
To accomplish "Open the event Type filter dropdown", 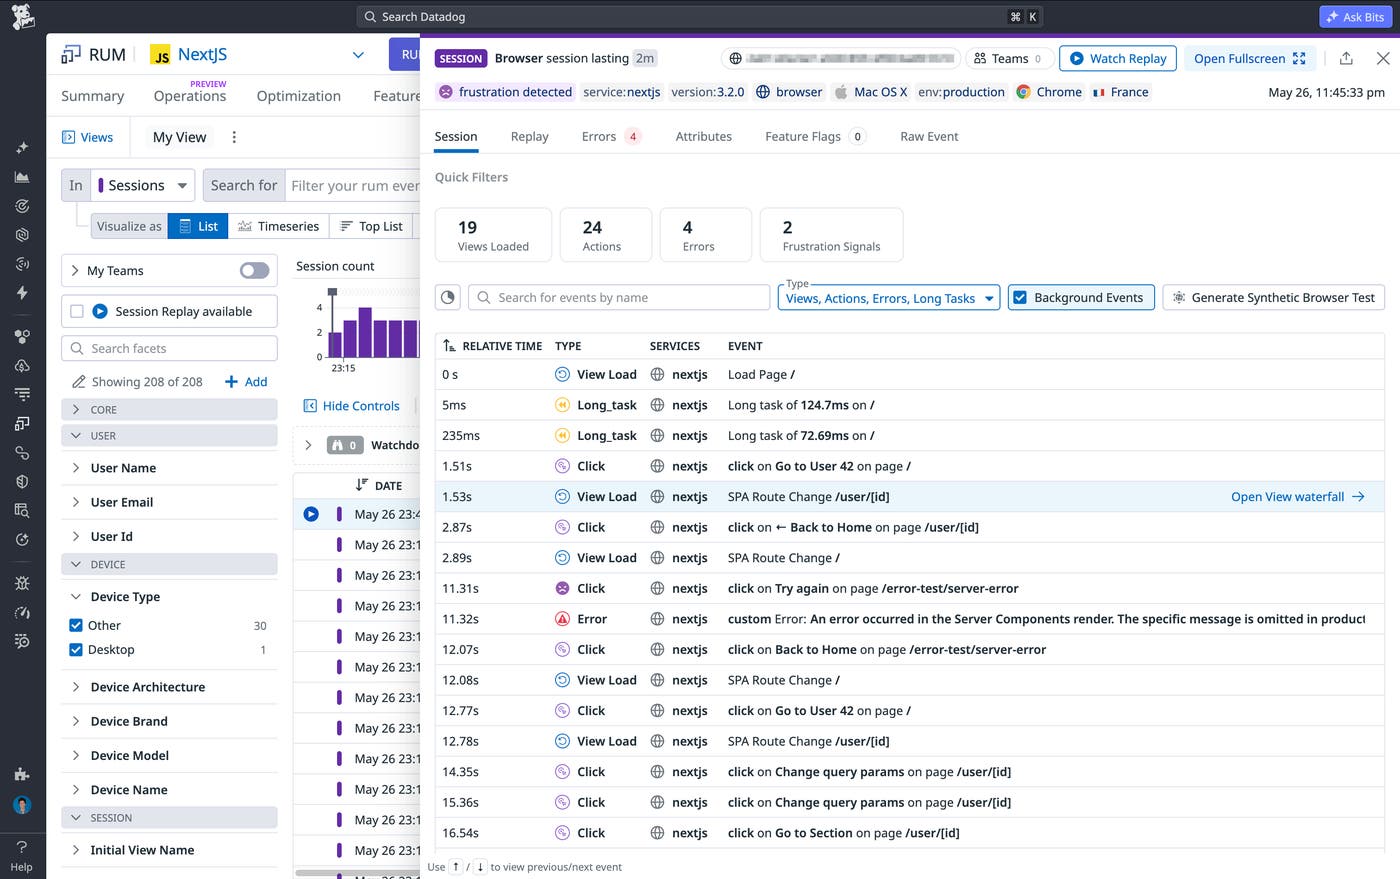I will (889, 297).
